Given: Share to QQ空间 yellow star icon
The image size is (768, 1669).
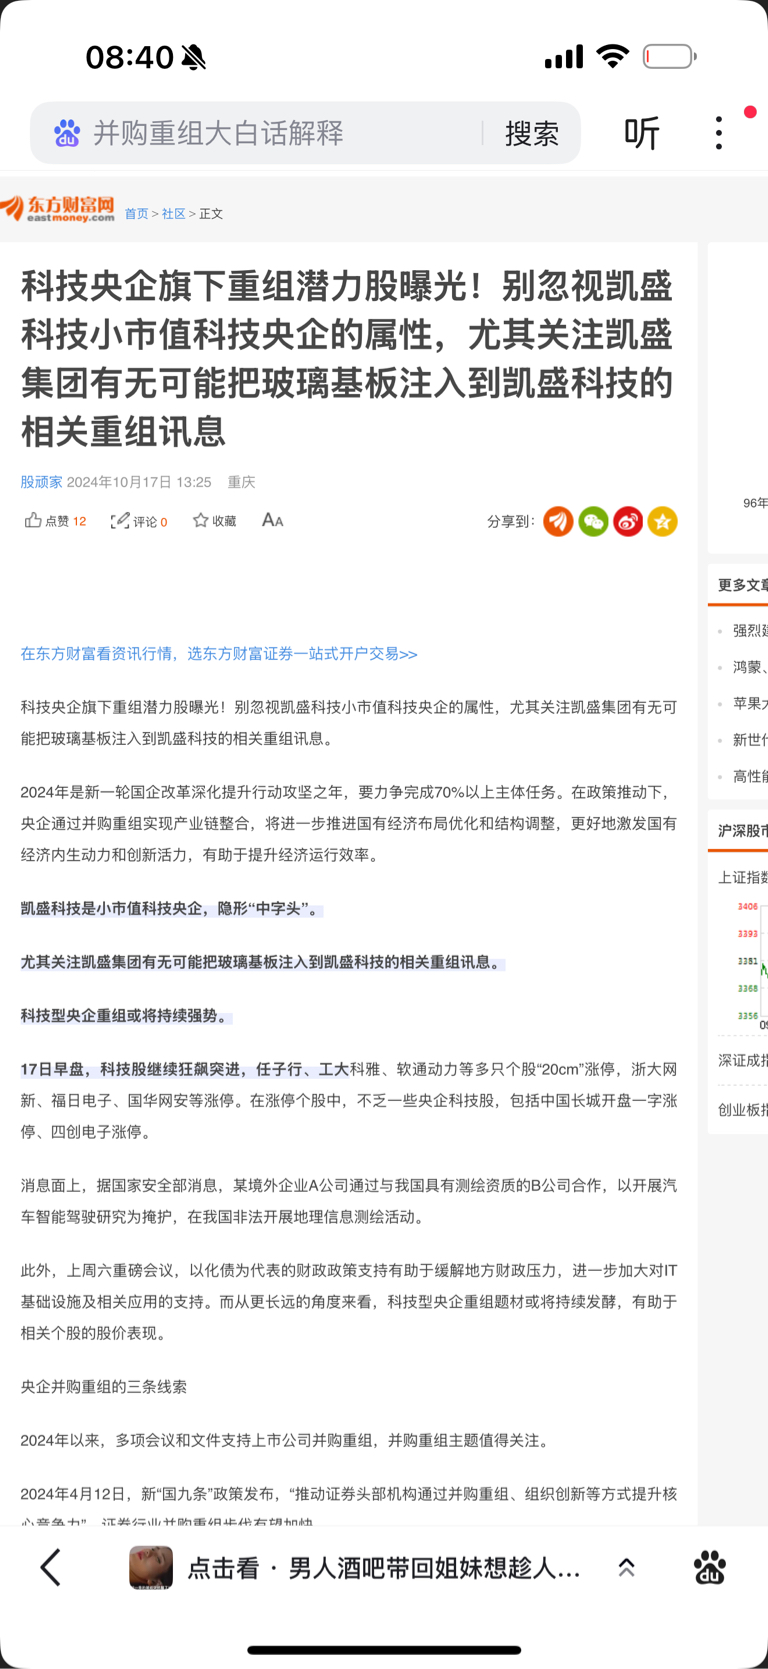Looking at the screenshot, I should tap(662, 521).
